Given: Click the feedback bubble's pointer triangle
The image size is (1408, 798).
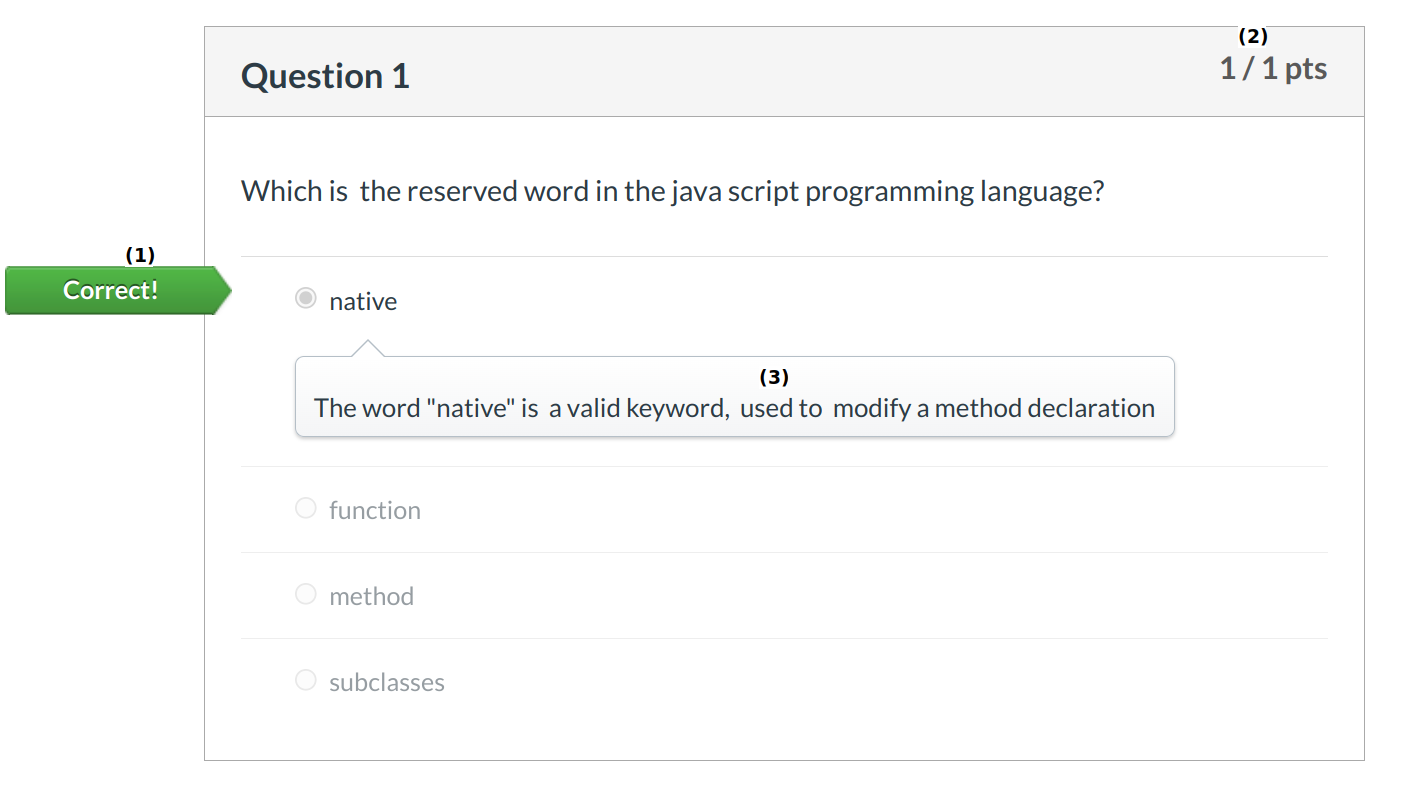Looking at the screenshot, I should pos(368,348).
